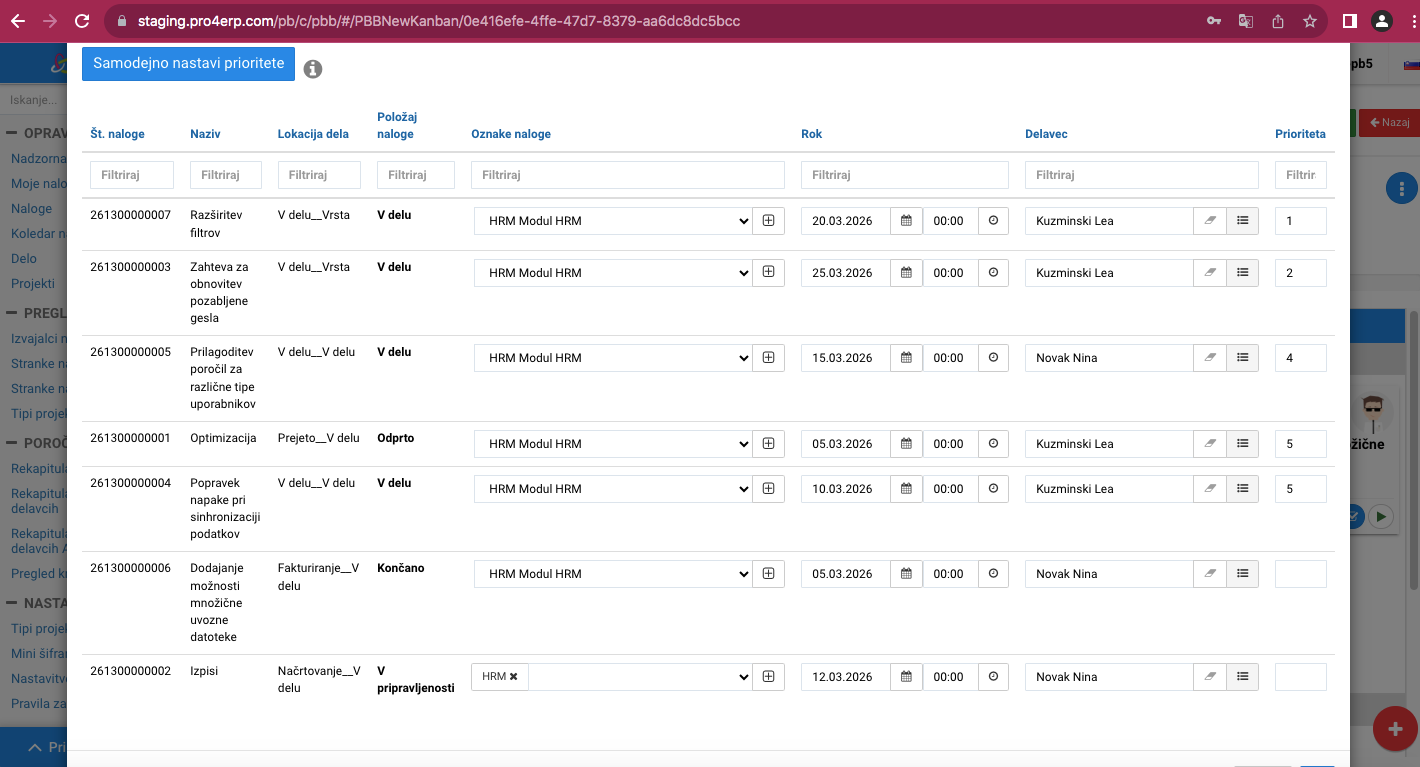
Task: Sort by the Rok column header
Action: coord(811,134)
